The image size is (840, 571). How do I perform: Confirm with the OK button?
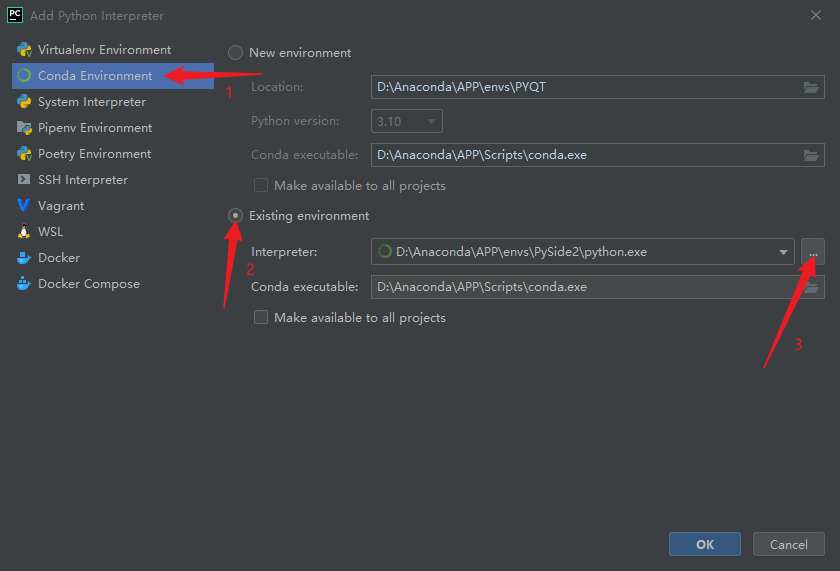coord(704,544)
